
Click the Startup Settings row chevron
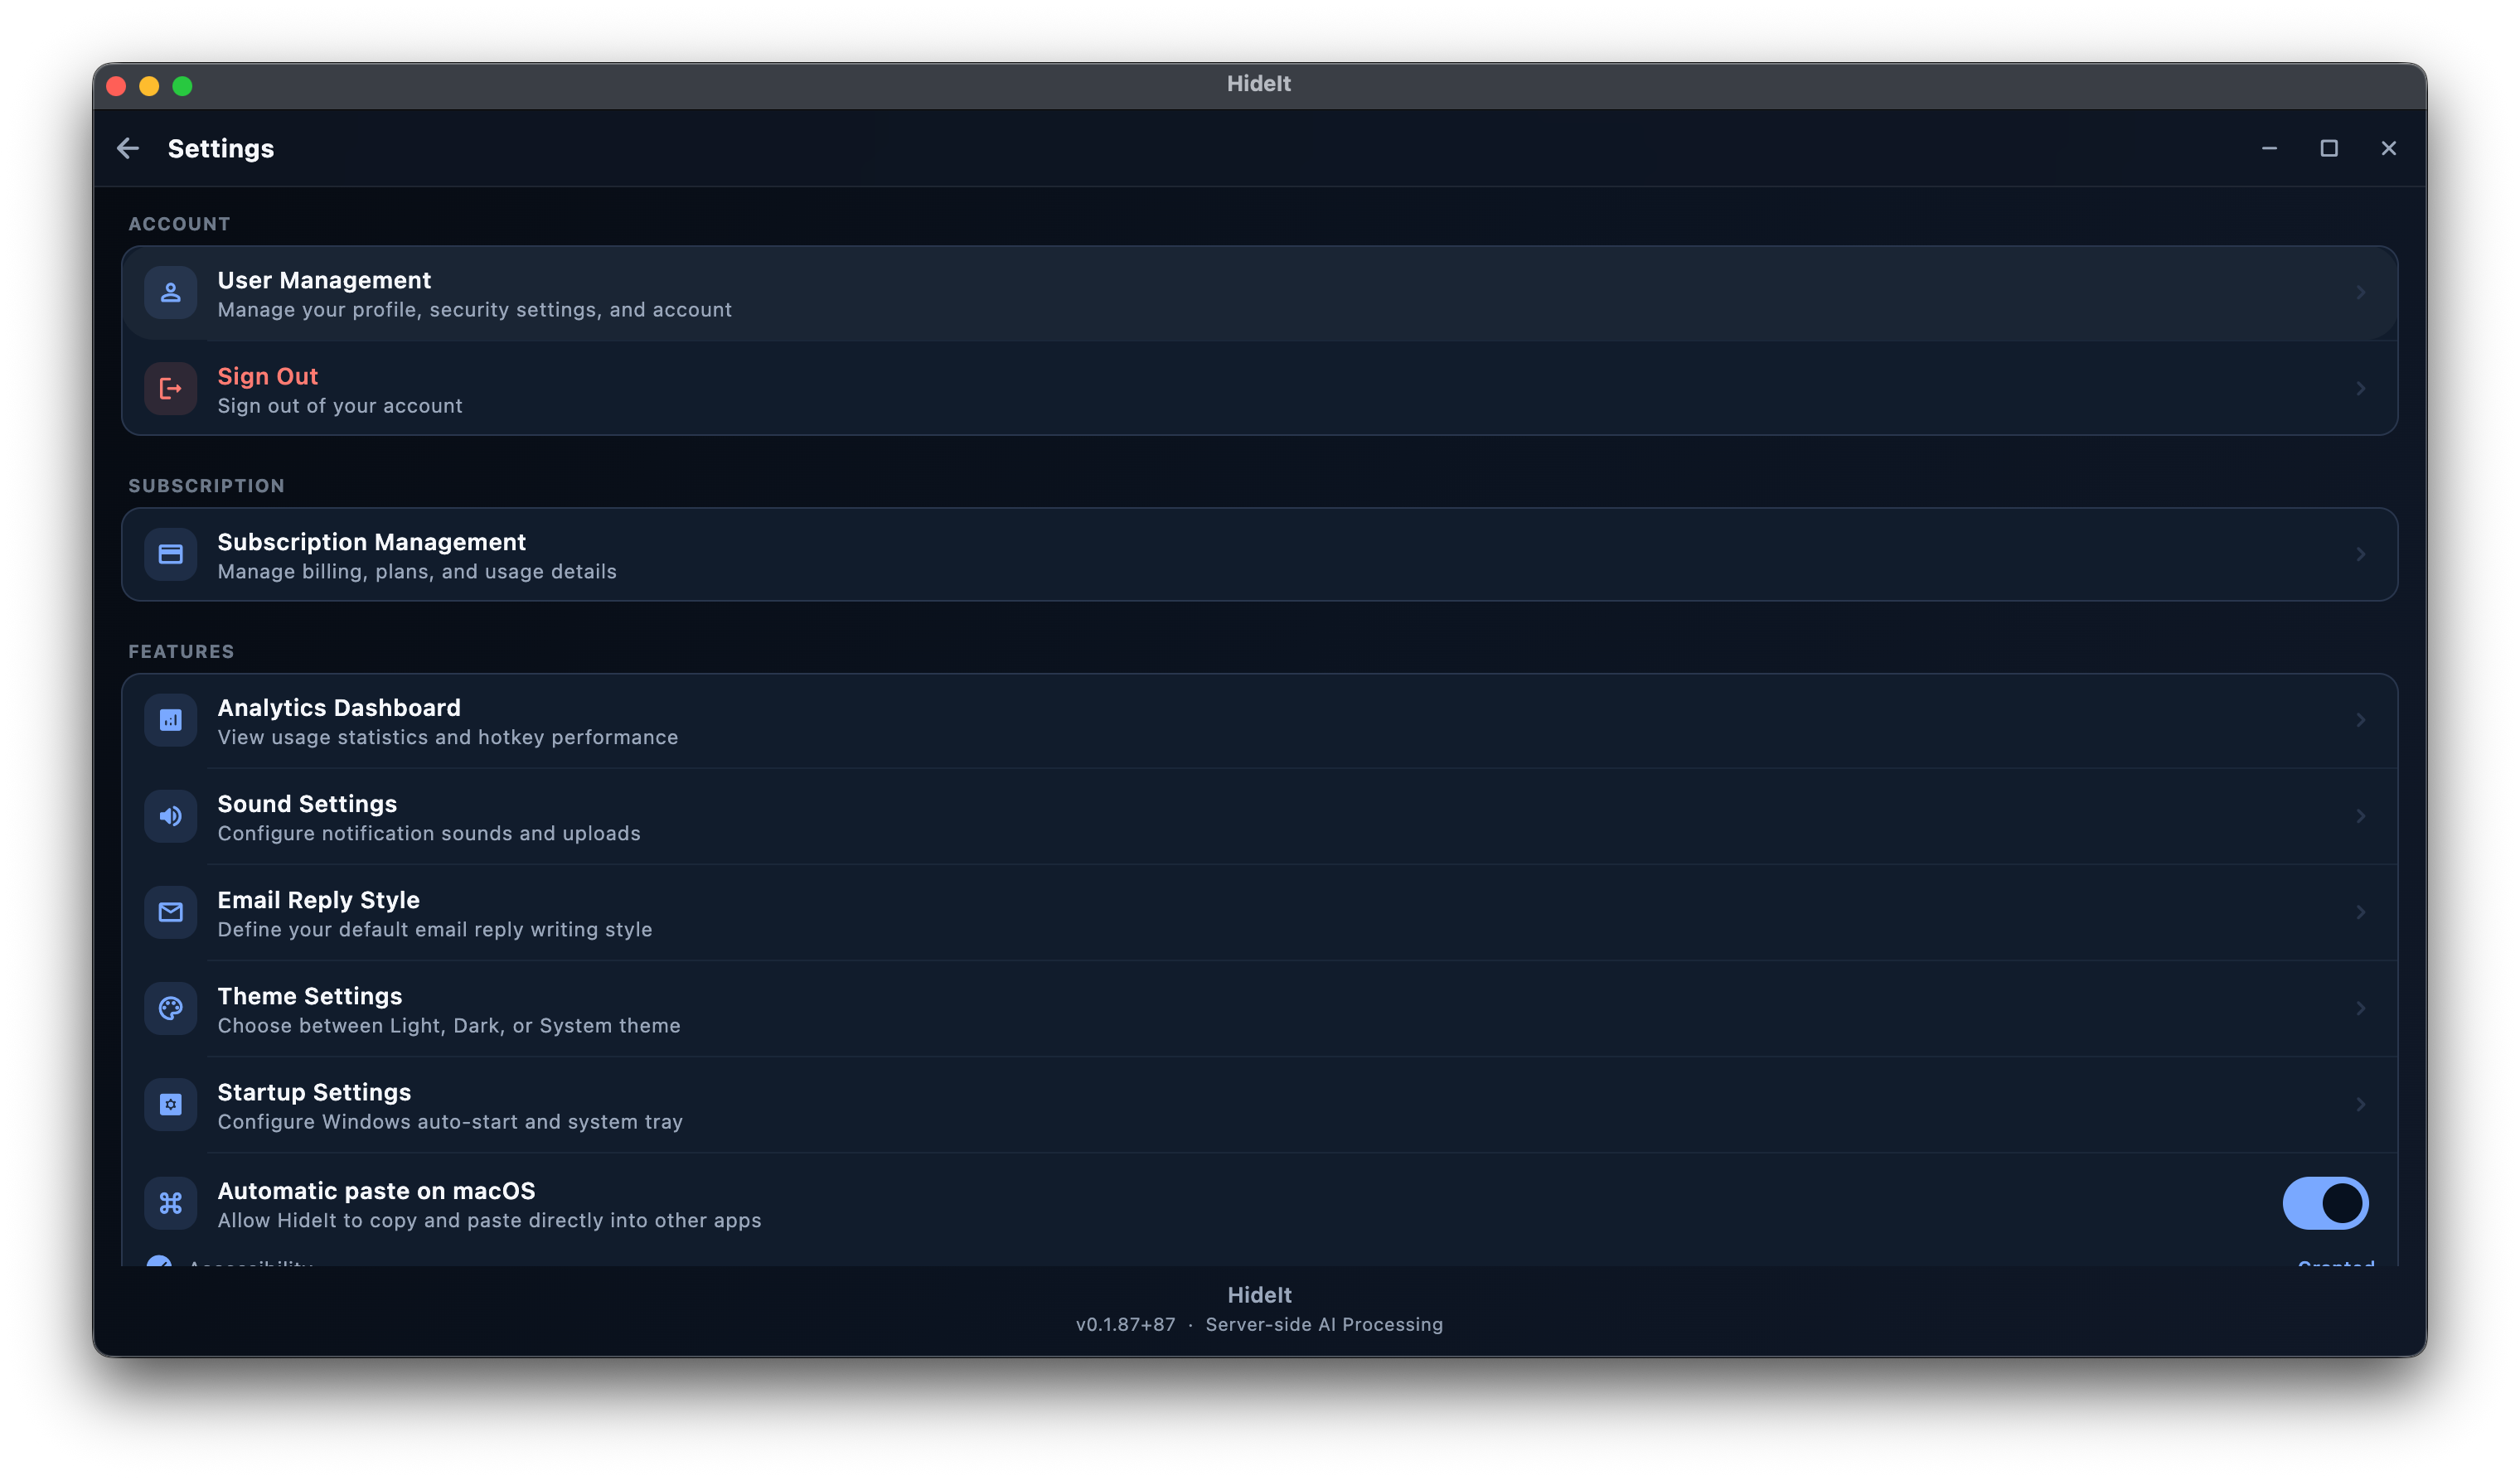(x=2360, y=1104)
